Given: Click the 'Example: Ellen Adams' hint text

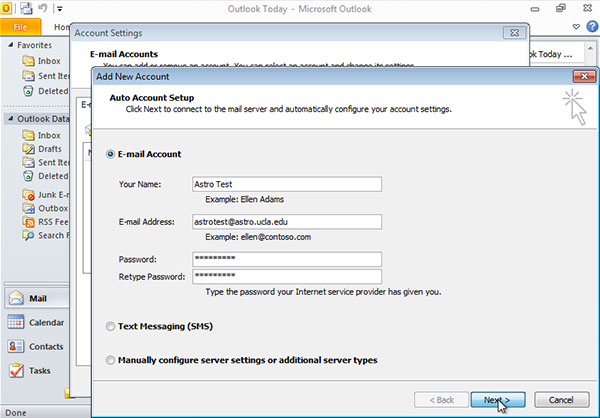Looking at the screenshot, I should click(x=245, y=199).
